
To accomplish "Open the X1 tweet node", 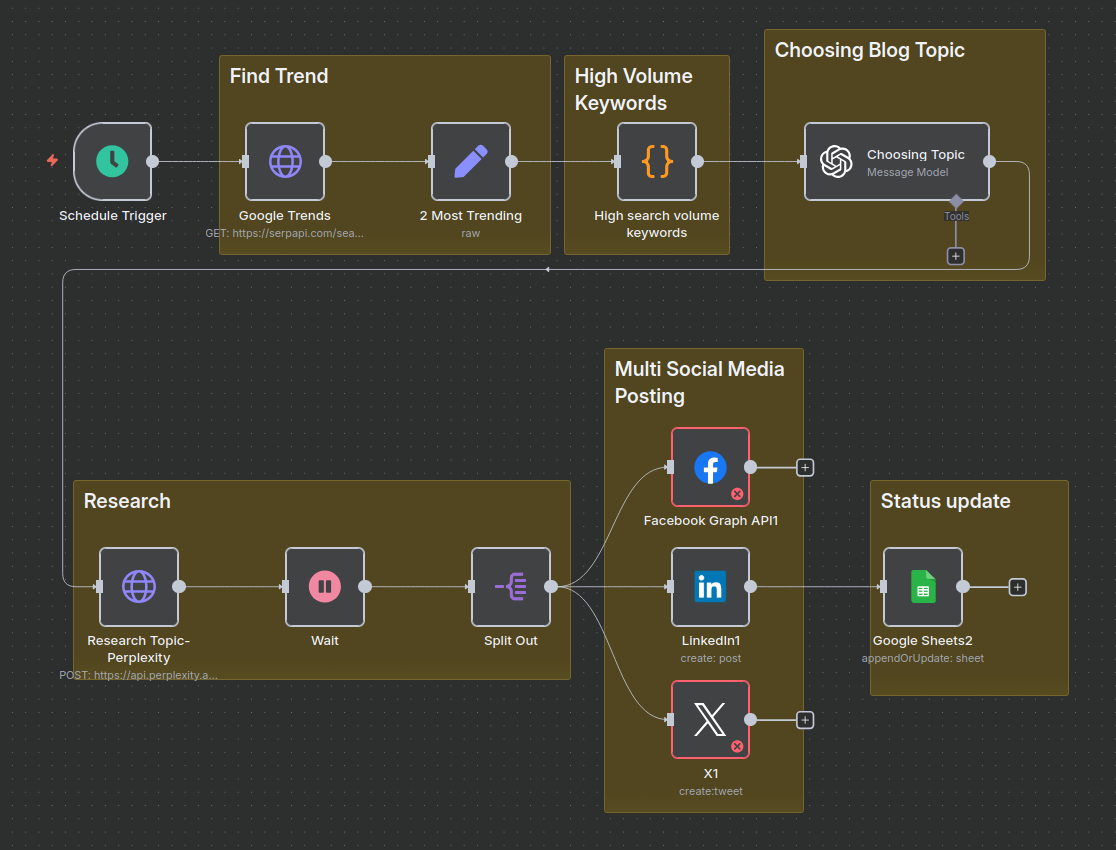I will pos(710,719).
